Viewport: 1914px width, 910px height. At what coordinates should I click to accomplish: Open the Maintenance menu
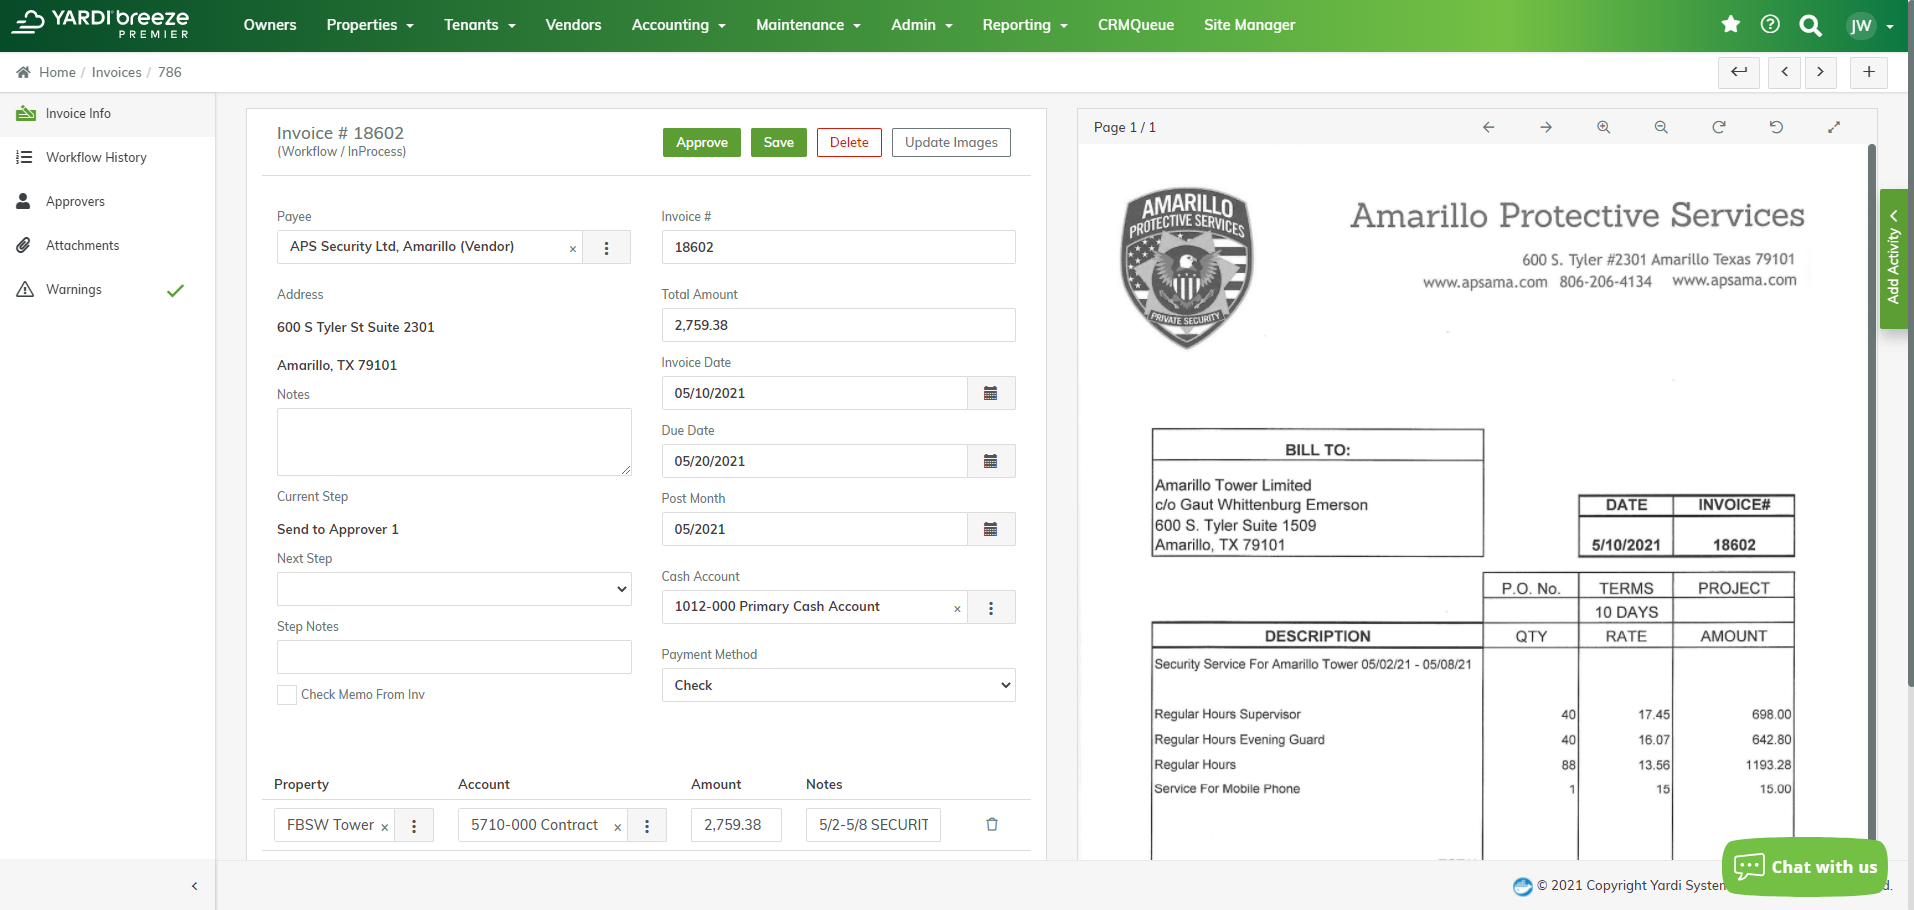(807, 25)
